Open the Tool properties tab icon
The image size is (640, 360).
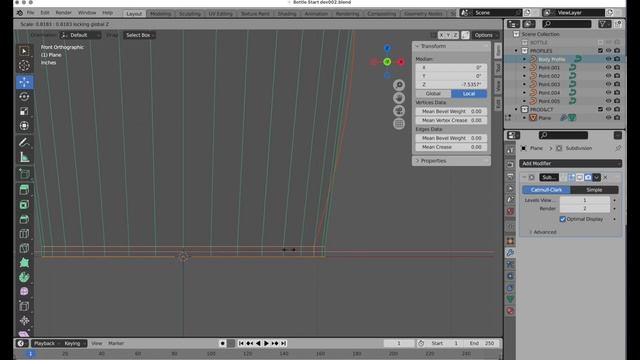coord(510,151)
